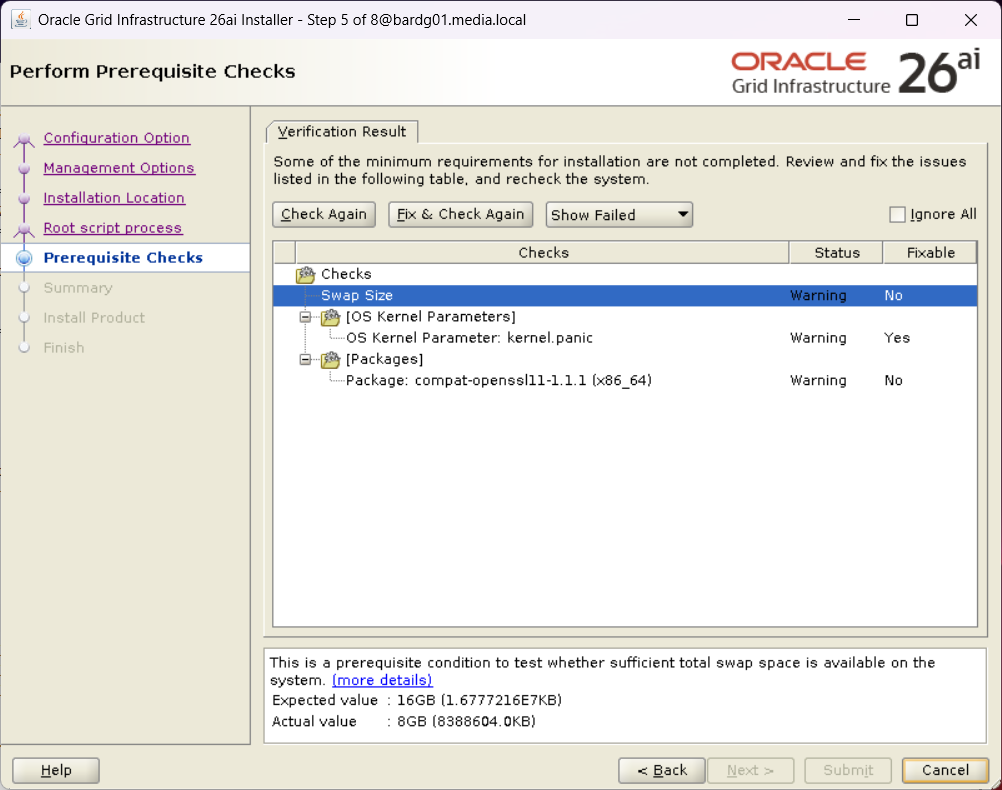Screen dimensions: 1002x790
Task: Click the Checks root tree label
Action: (346, 274)
